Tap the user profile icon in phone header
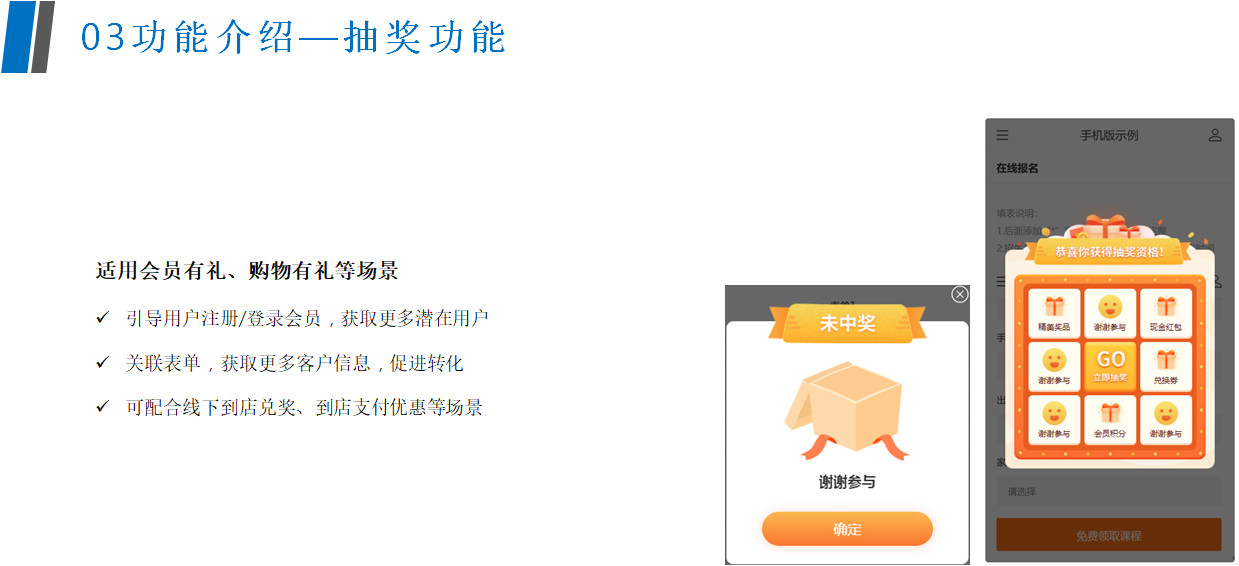 [1215, 135]
